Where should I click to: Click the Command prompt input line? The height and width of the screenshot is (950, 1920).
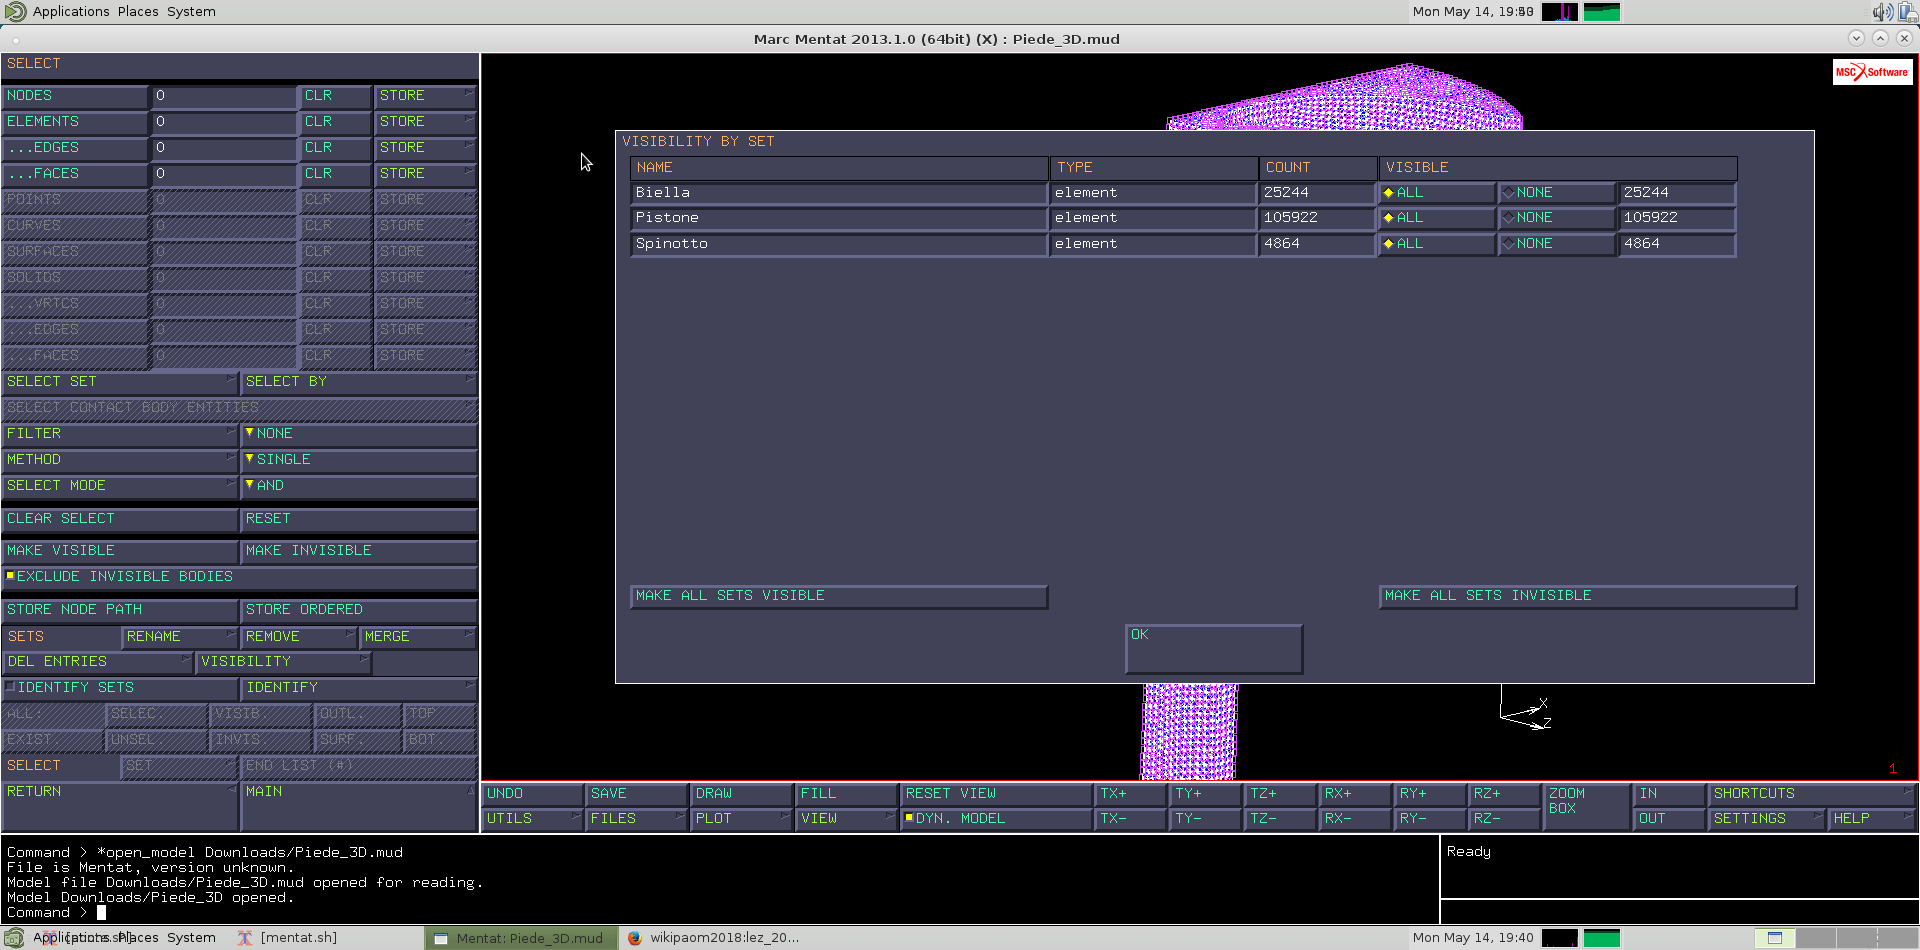720,913
